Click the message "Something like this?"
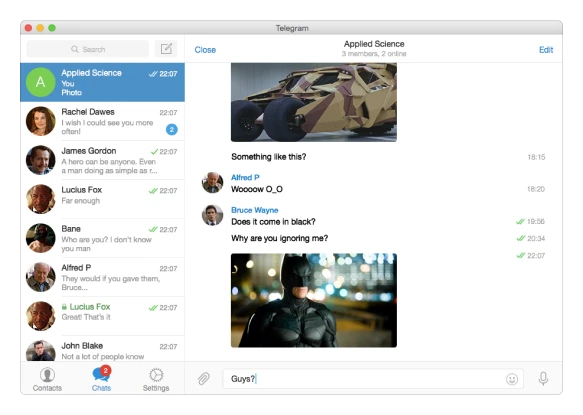Image resolution: width=583 pixels, height=415 pixels. [x=268, y=157]
